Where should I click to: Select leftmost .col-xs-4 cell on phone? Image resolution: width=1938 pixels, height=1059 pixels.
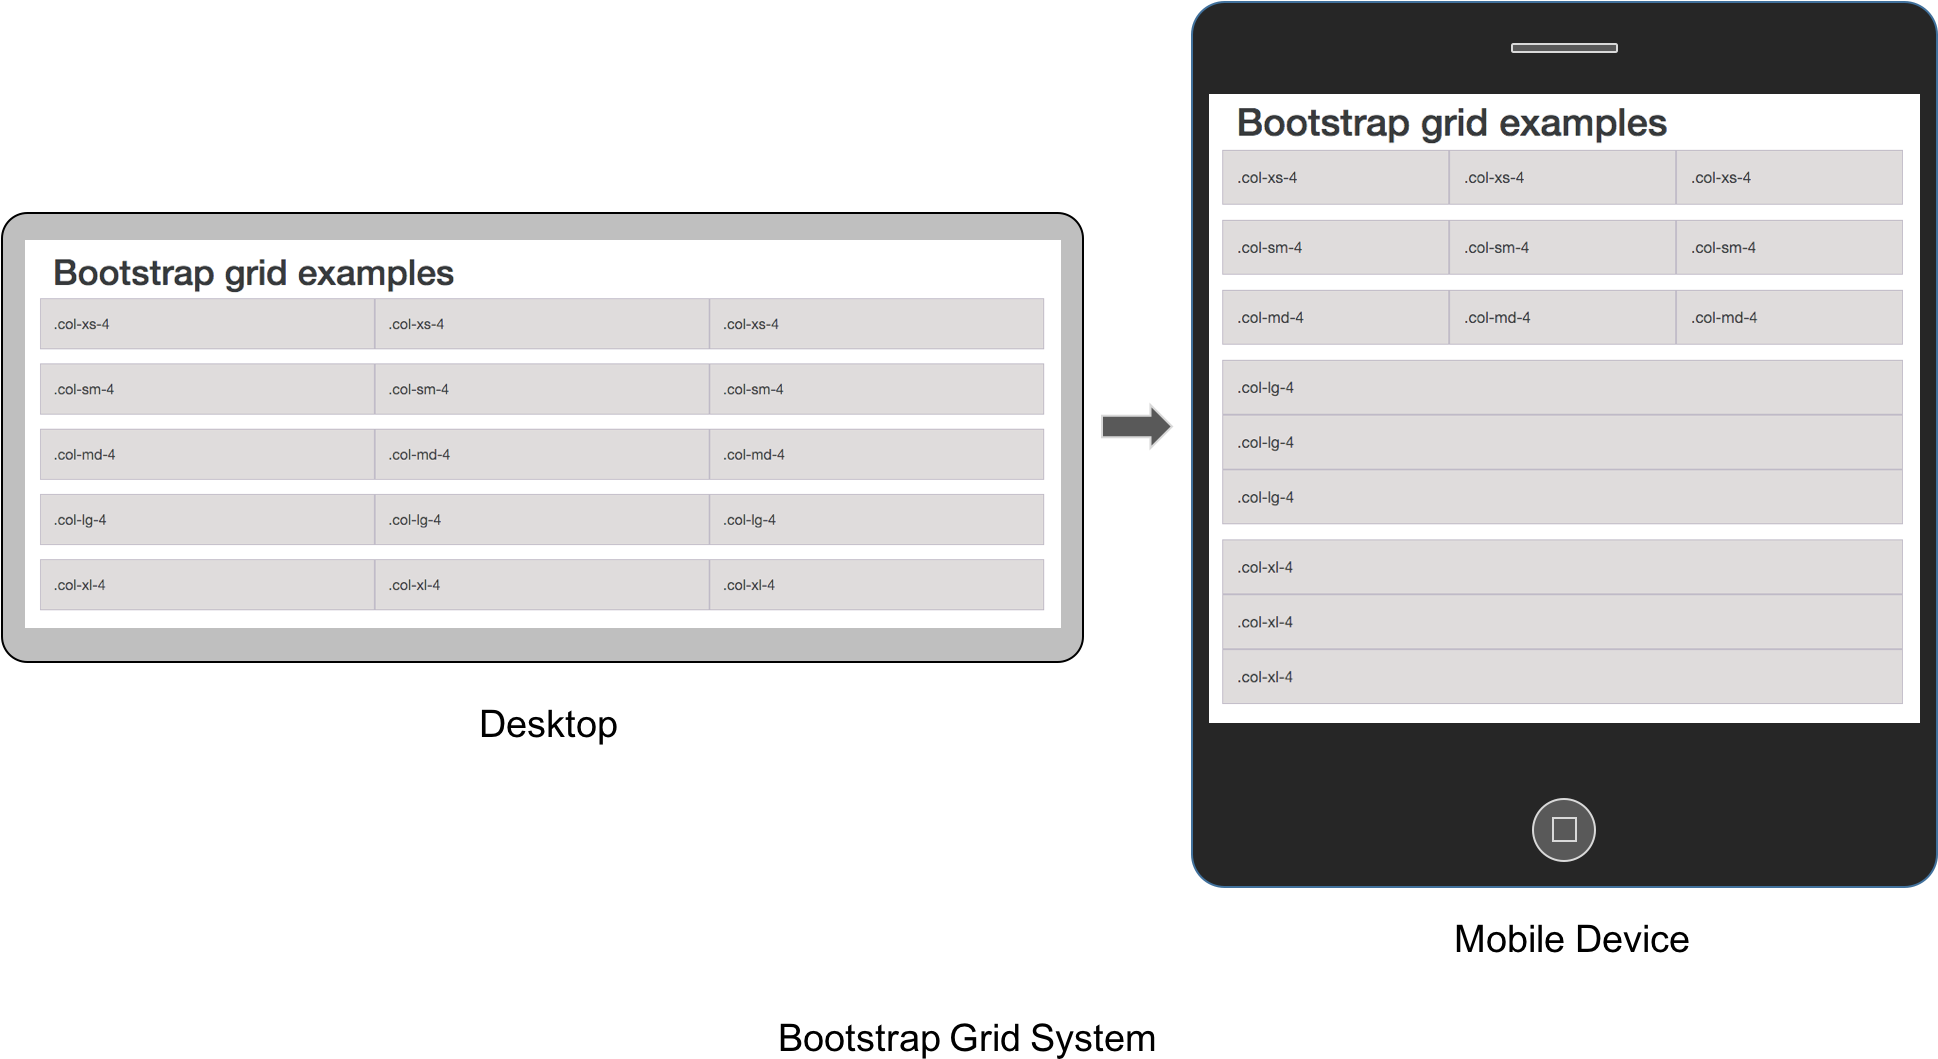pyautogui.click(x=1335, y=178)
